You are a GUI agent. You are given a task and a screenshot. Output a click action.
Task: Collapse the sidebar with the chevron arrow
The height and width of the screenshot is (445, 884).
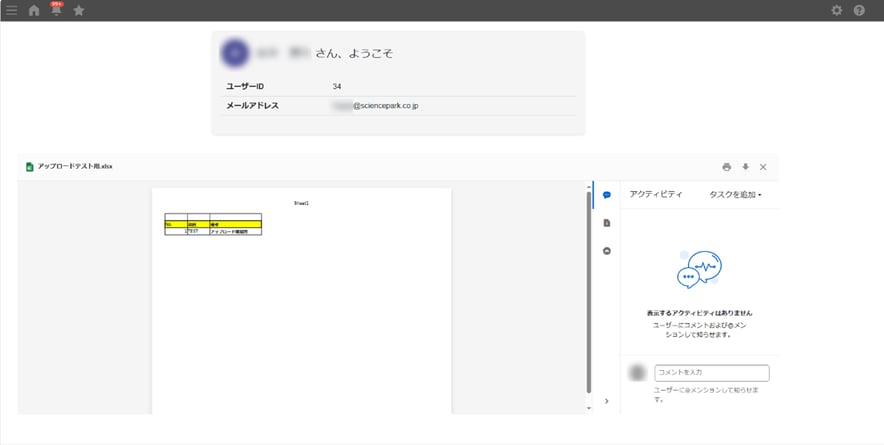pyautogui.click(x=607, y=401)
